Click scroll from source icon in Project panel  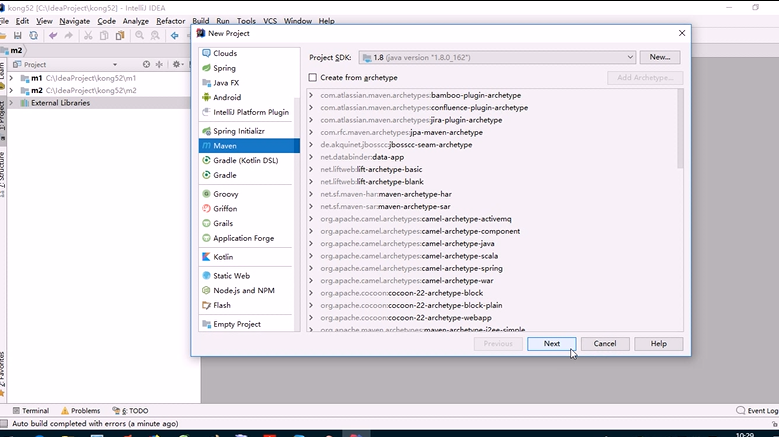coord(146,65)
